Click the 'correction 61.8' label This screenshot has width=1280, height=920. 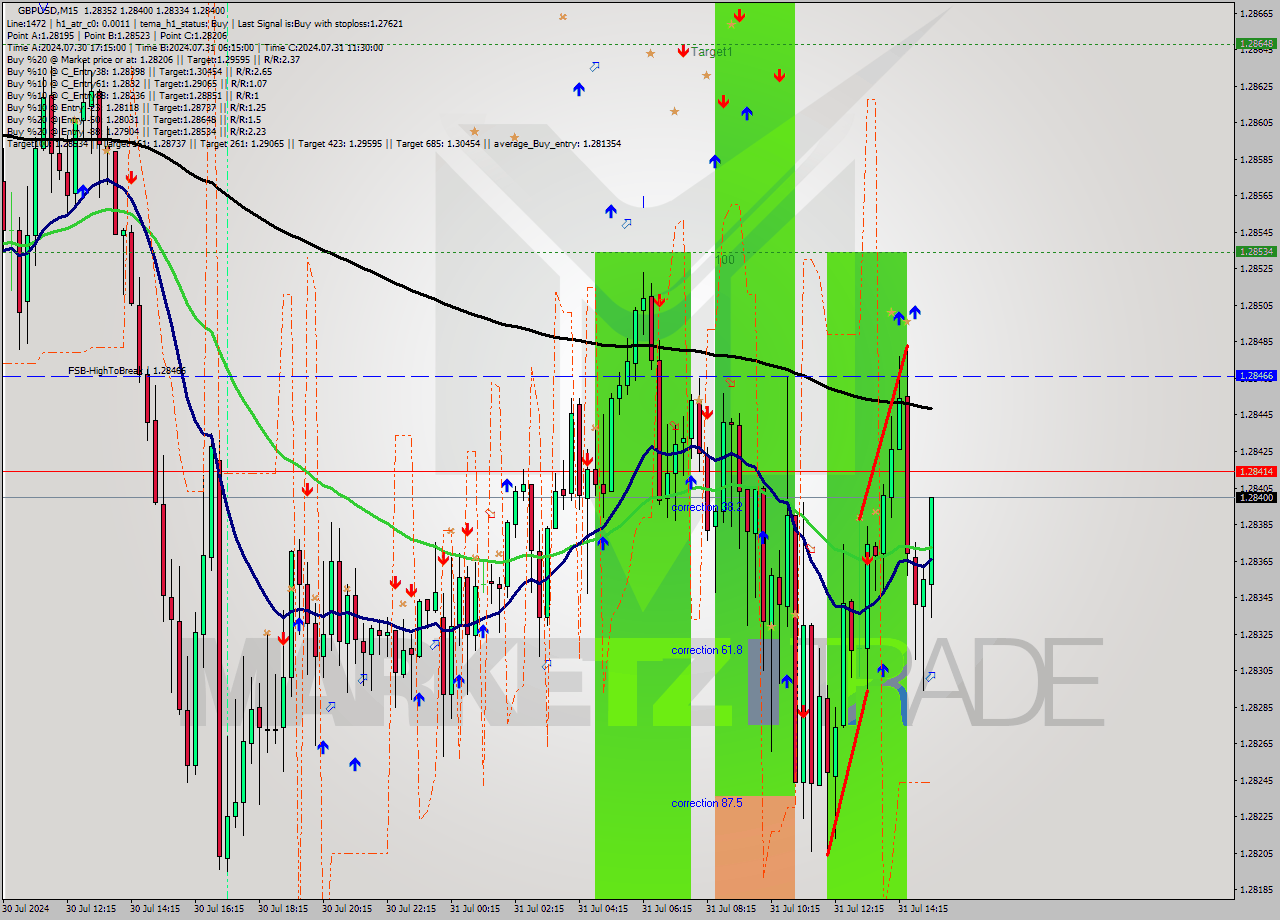tap(707, 650)
